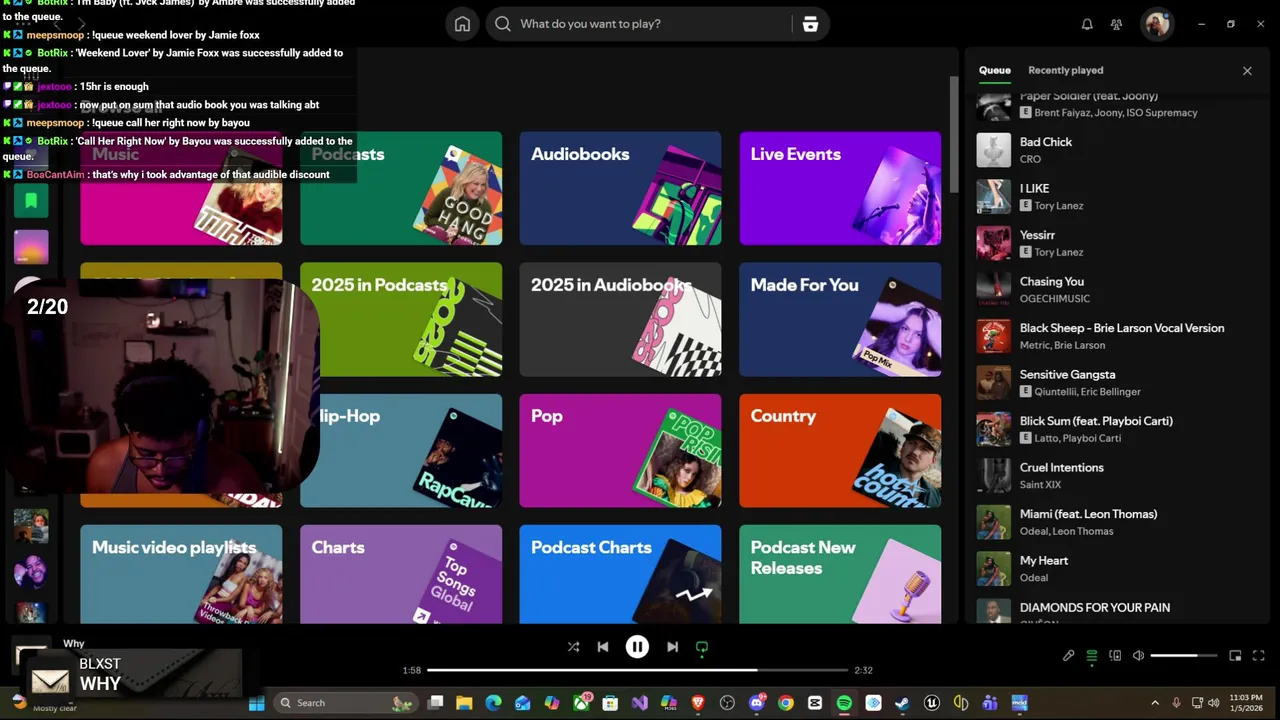Viewport: 1280px width, 720px height.
Task: Open the 2025 in Audiobooks card
Action: (620, 320)
